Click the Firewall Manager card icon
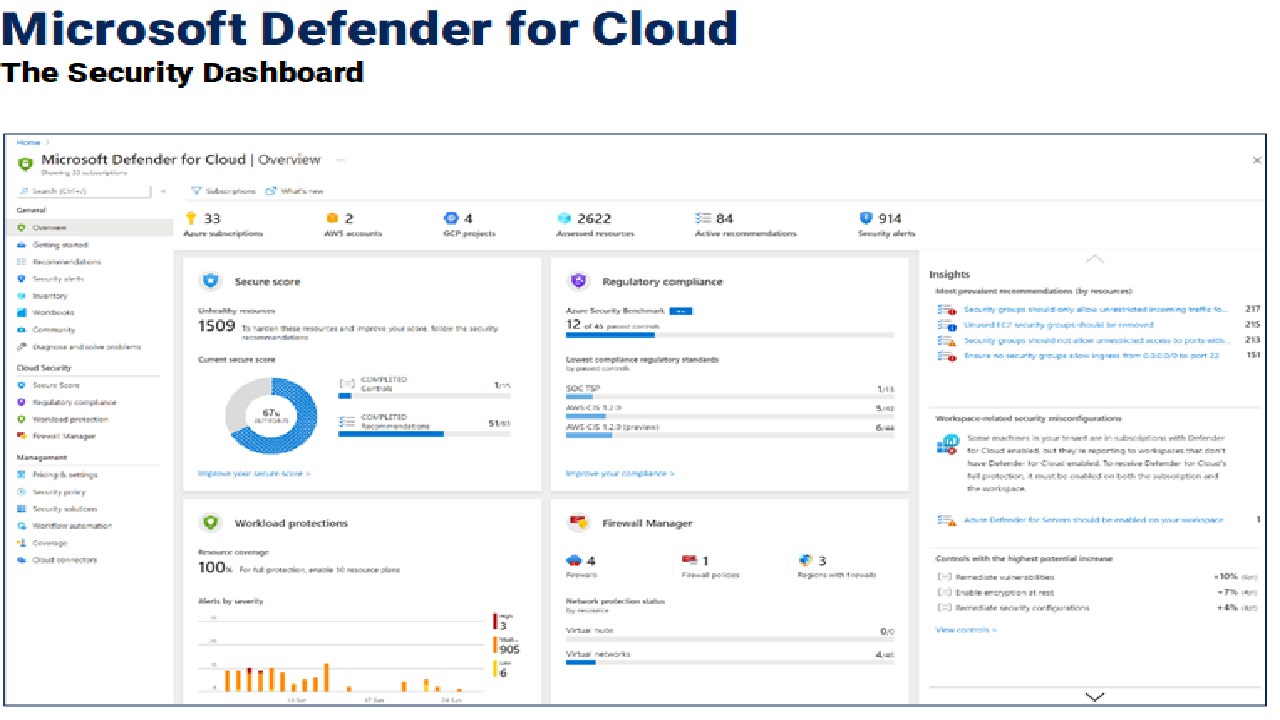 579,523
